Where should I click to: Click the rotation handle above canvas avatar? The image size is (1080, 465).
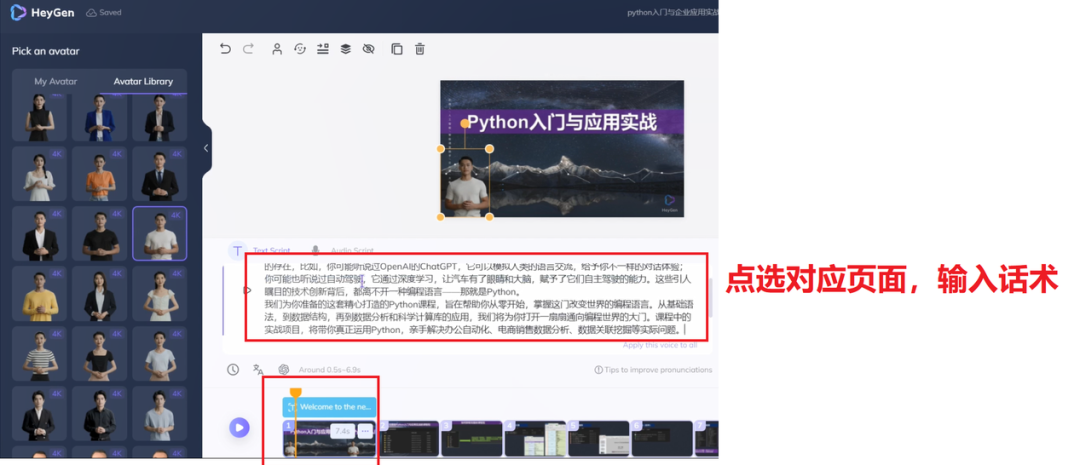465,124
